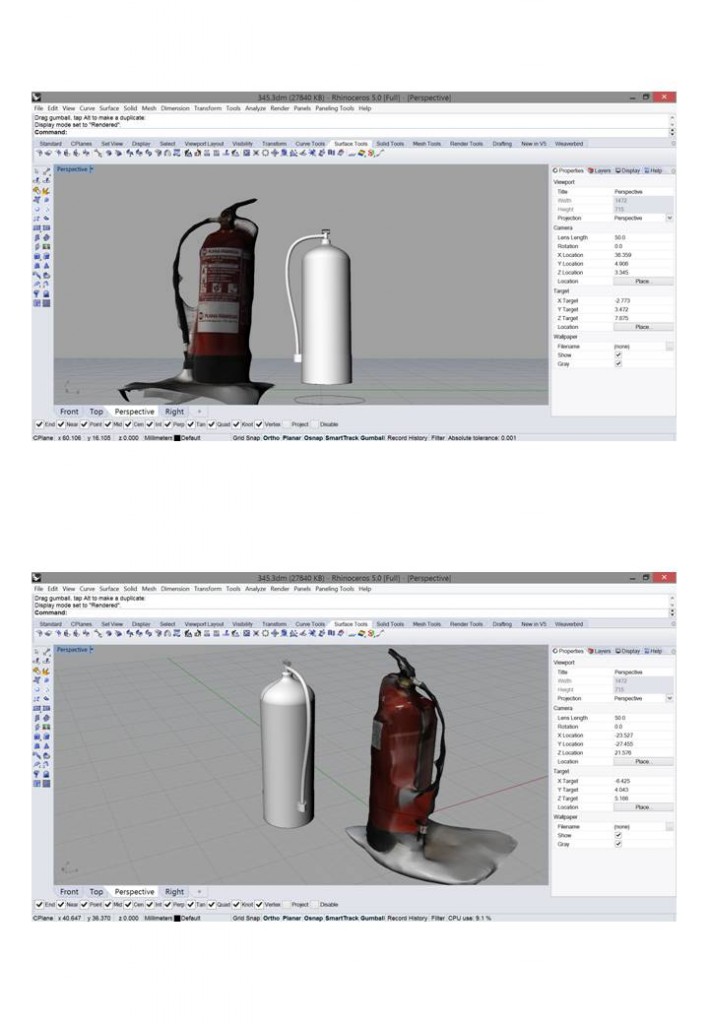Viewport: 709px width, 1024px height.
Task: Click the Rhino logo icon in upper title bar
Action: 38,97
